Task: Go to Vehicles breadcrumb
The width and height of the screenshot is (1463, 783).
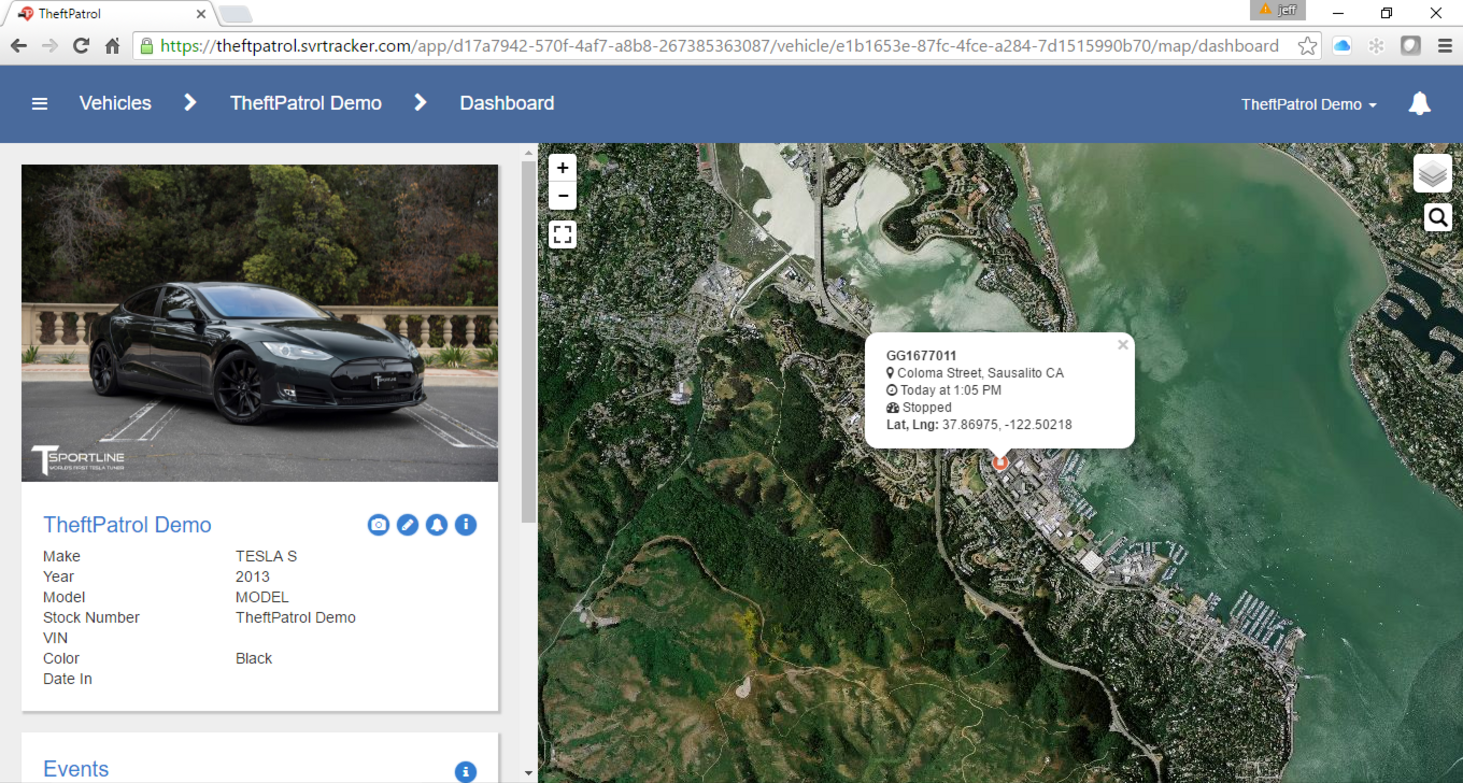Action: (x=115, y=103)
